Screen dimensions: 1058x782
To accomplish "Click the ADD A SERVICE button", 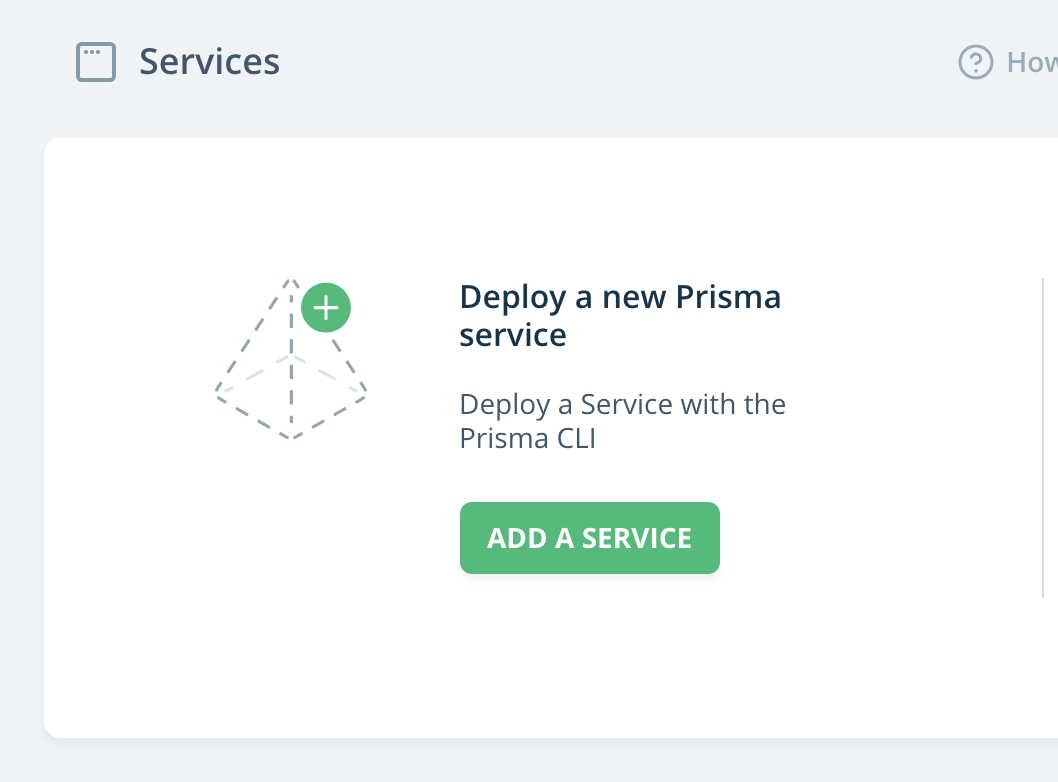I will tap(590, 538).
